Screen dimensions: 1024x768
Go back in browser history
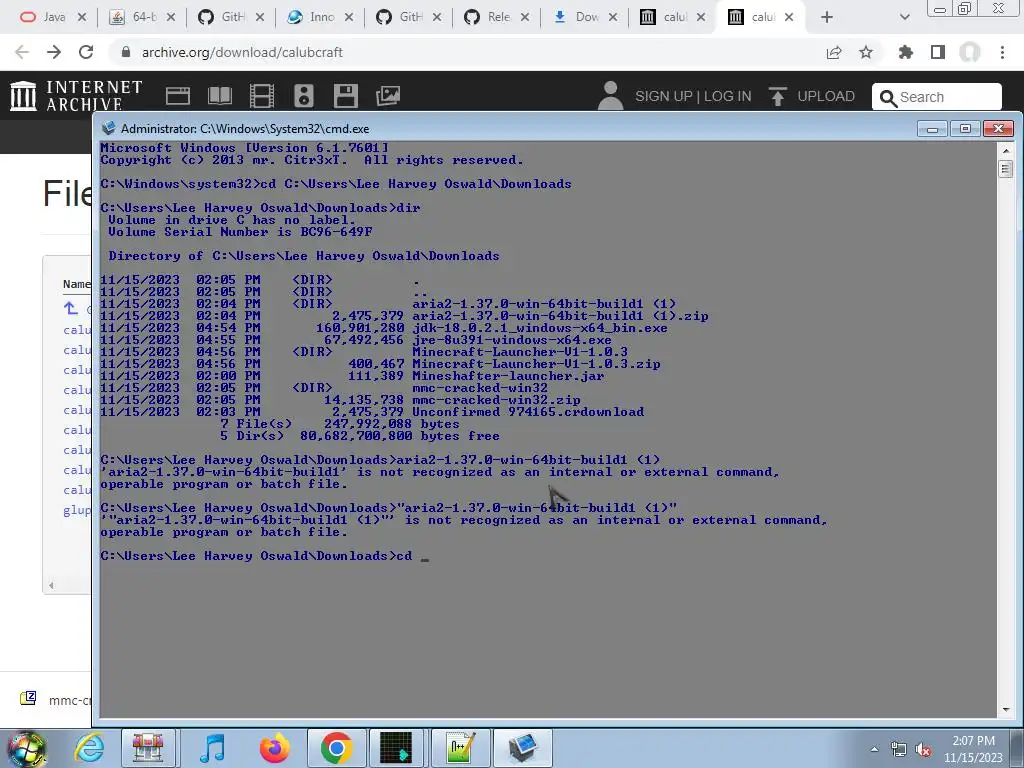coord(22,52)
